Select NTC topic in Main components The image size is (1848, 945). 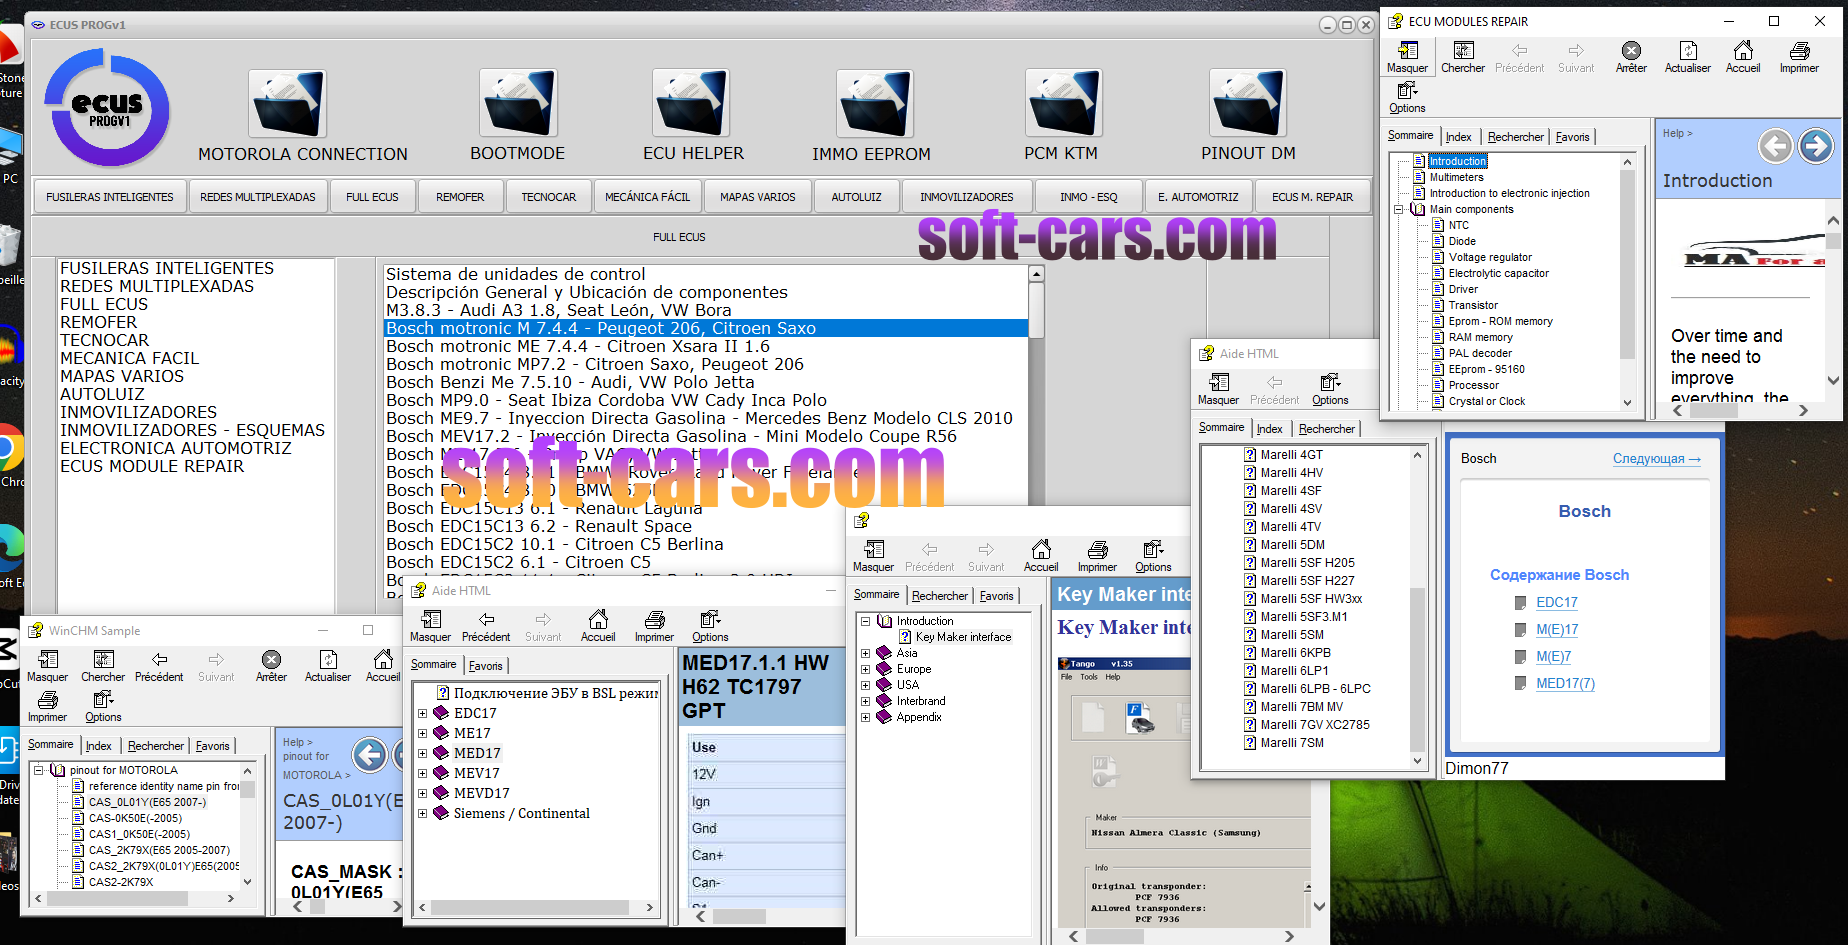[1459, 225]
